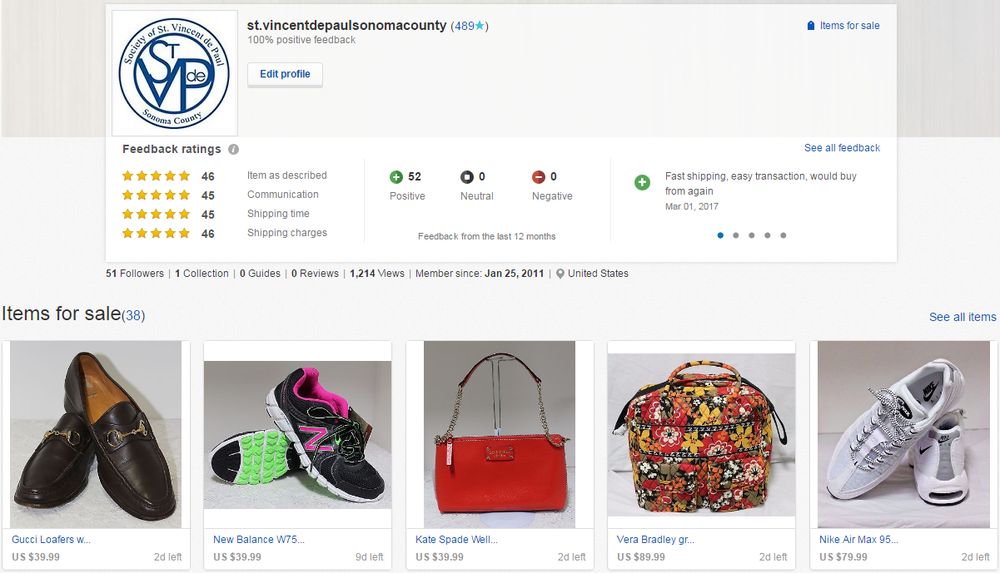Viewport: 1000px width, 573px height.
Task: Open See all items link
Action: coord(962,317)
